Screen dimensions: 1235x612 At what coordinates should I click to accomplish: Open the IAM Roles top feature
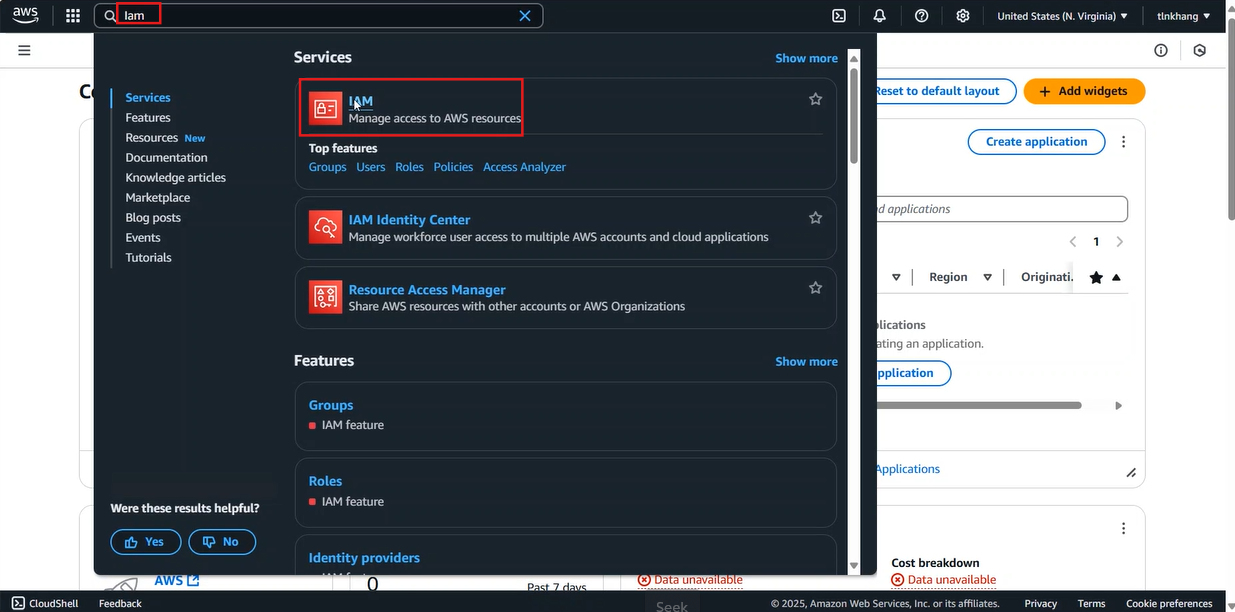pos(410,167)
